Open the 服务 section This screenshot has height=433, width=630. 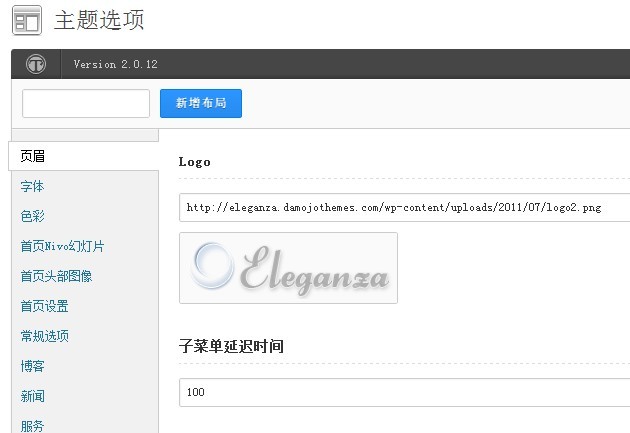tap(32, 425)
